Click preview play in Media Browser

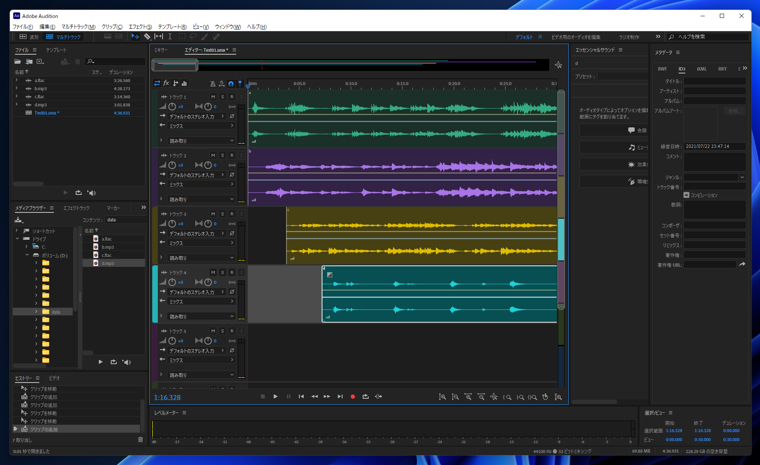[x=100, y=362]
